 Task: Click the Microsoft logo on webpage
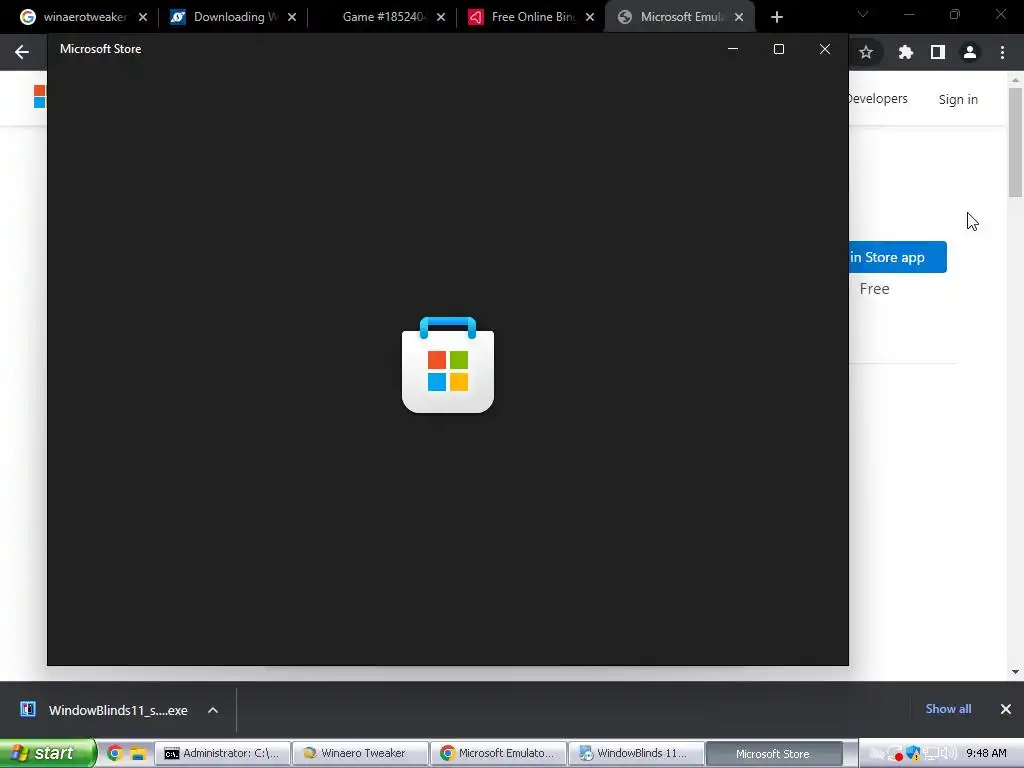(40, 97)
